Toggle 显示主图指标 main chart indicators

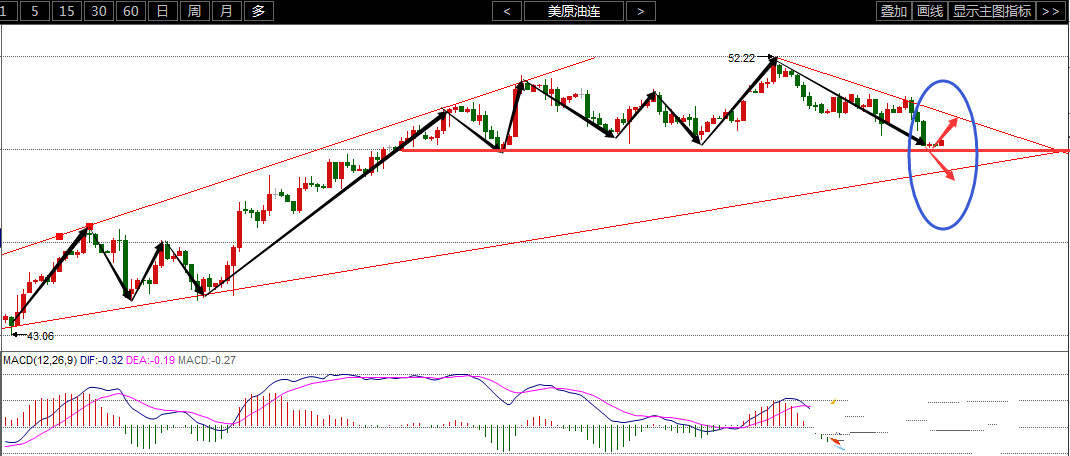[x=992, y=11]
